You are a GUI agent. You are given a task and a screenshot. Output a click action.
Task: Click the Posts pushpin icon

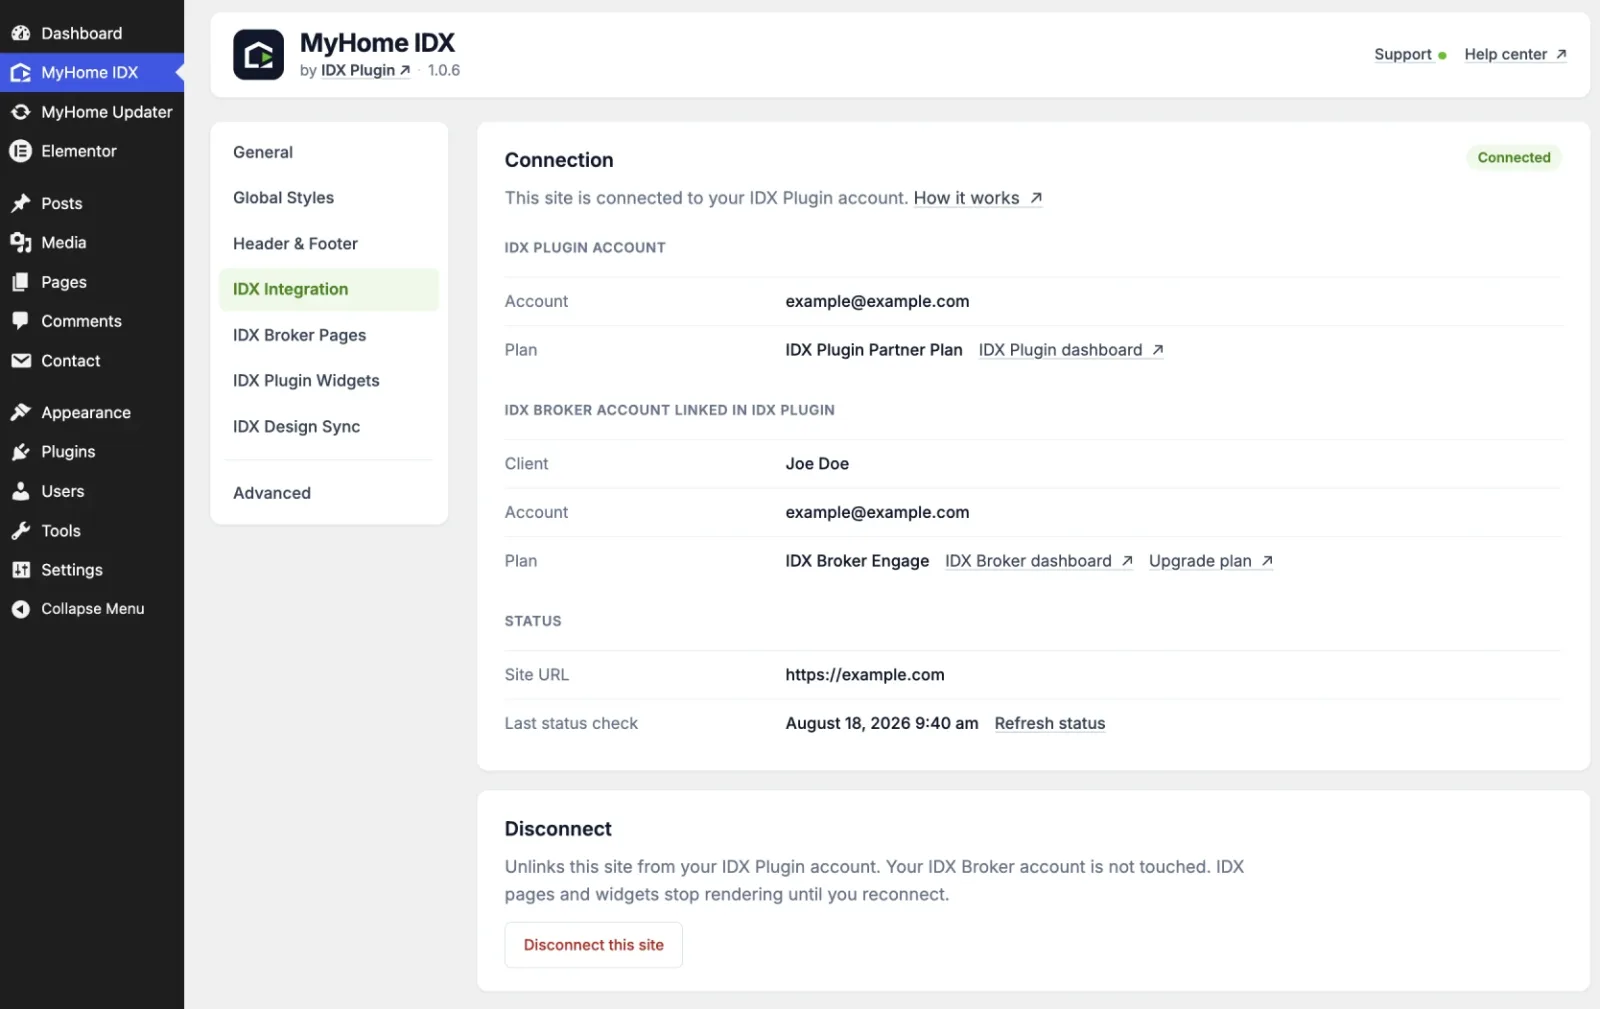20,203
